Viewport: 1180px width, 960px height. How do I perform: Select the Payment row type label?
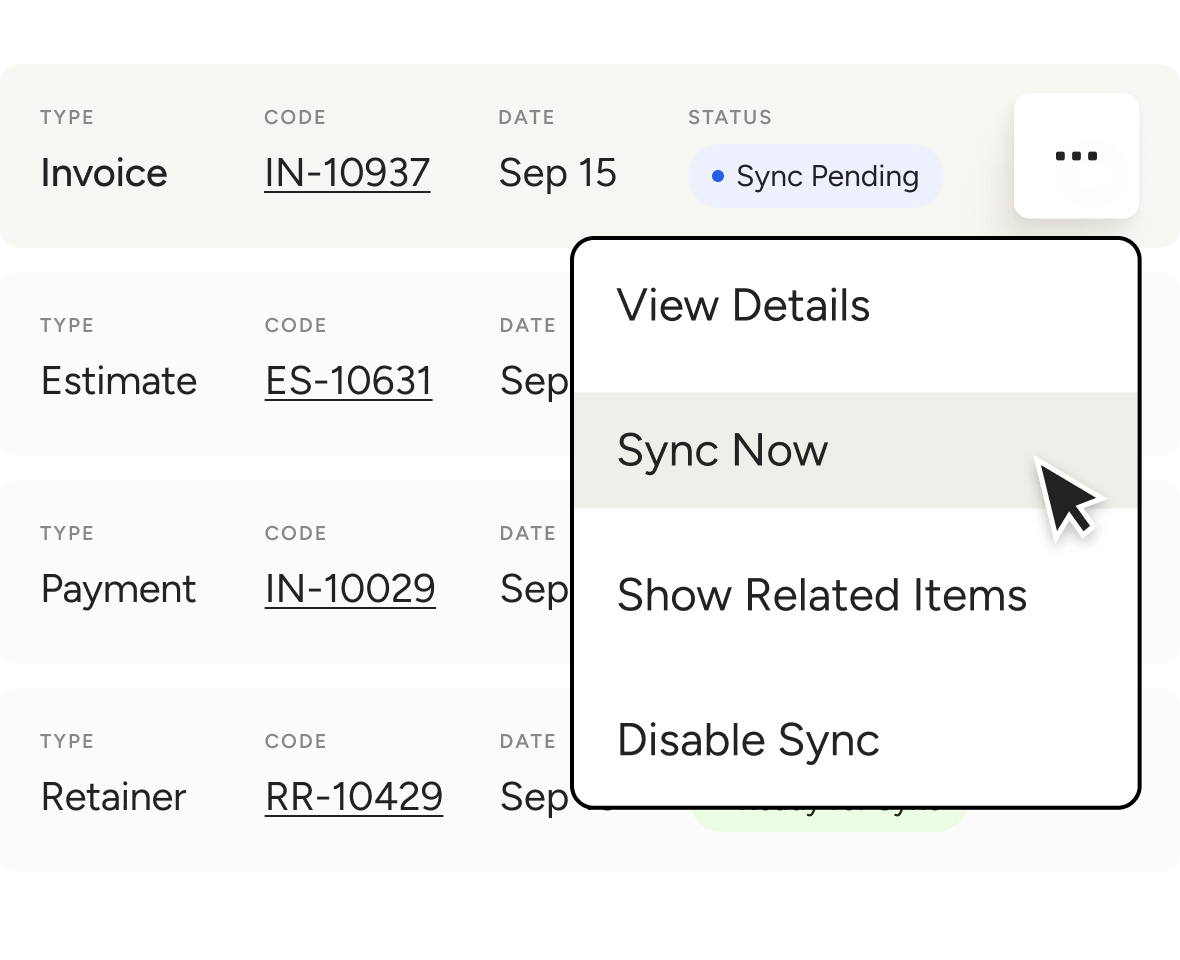coord(118,589)
